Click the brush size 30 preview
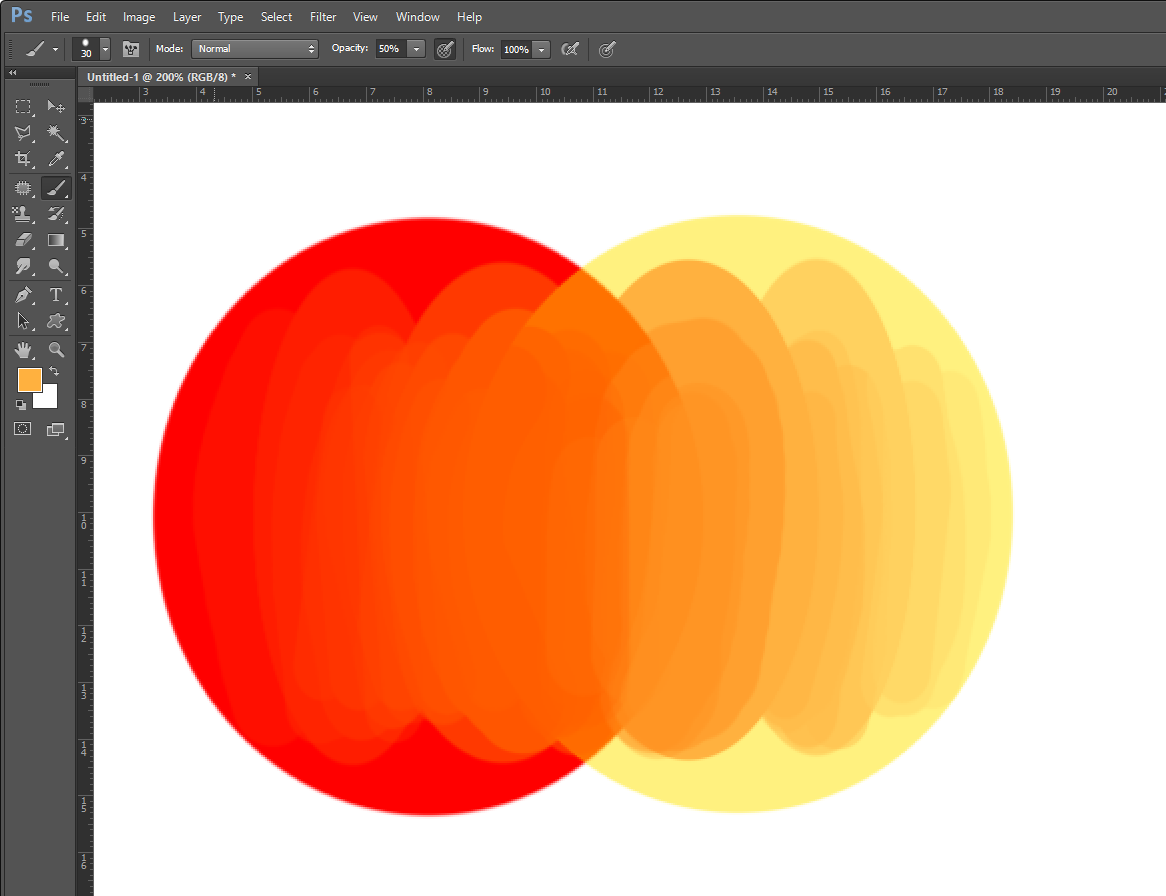The height and width of the screenshot is (896, 1166). click(x=86, y=49)
